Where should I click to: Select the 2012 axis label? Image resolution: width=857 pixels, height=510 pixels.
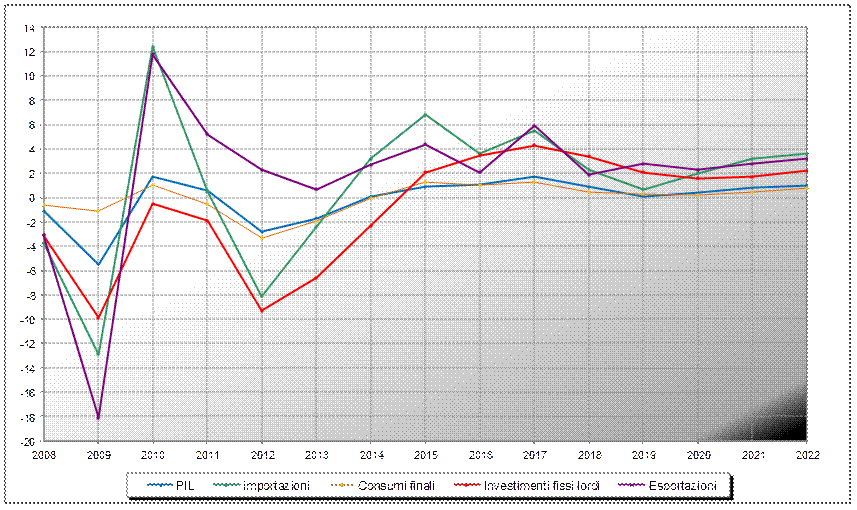coord(262,455)
